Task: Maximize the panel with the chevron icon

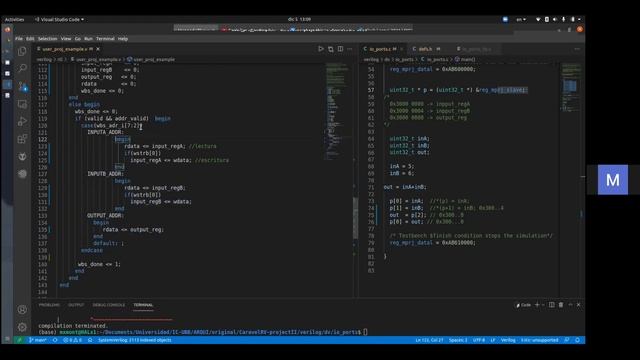Action: pyautogui.click(x=570, y=305)
